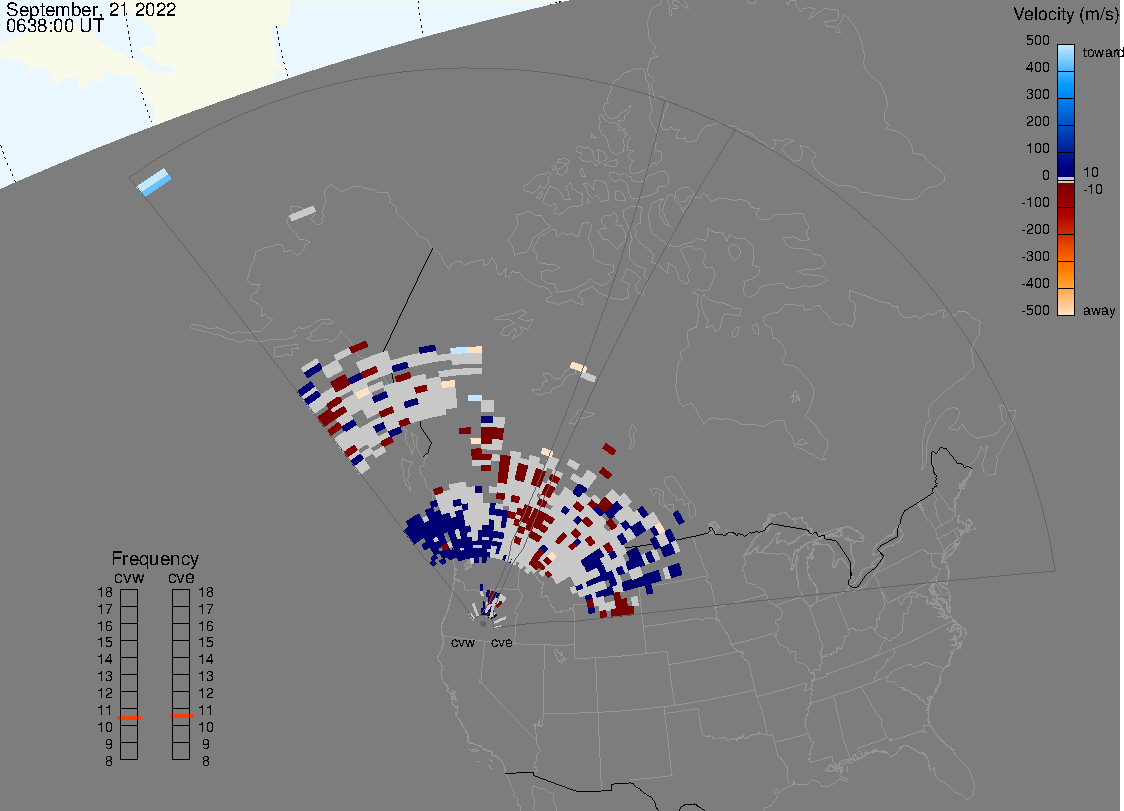Viewport: 1124px width, 811px height.
Task: Click the gray radar site dot on map
Action: pos(483,624)
